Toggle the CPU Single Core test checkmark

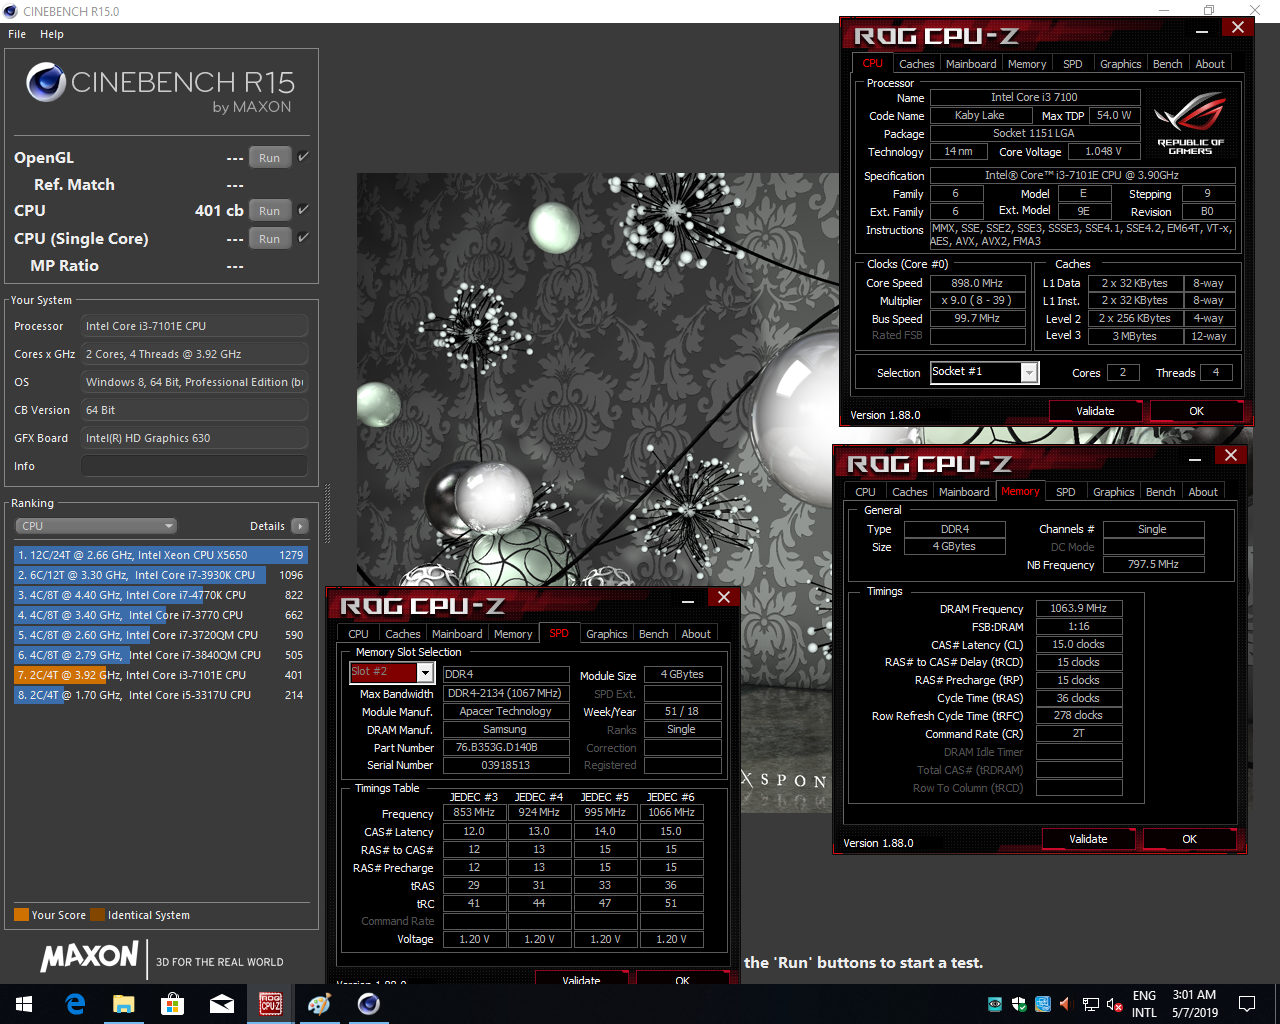303,238
